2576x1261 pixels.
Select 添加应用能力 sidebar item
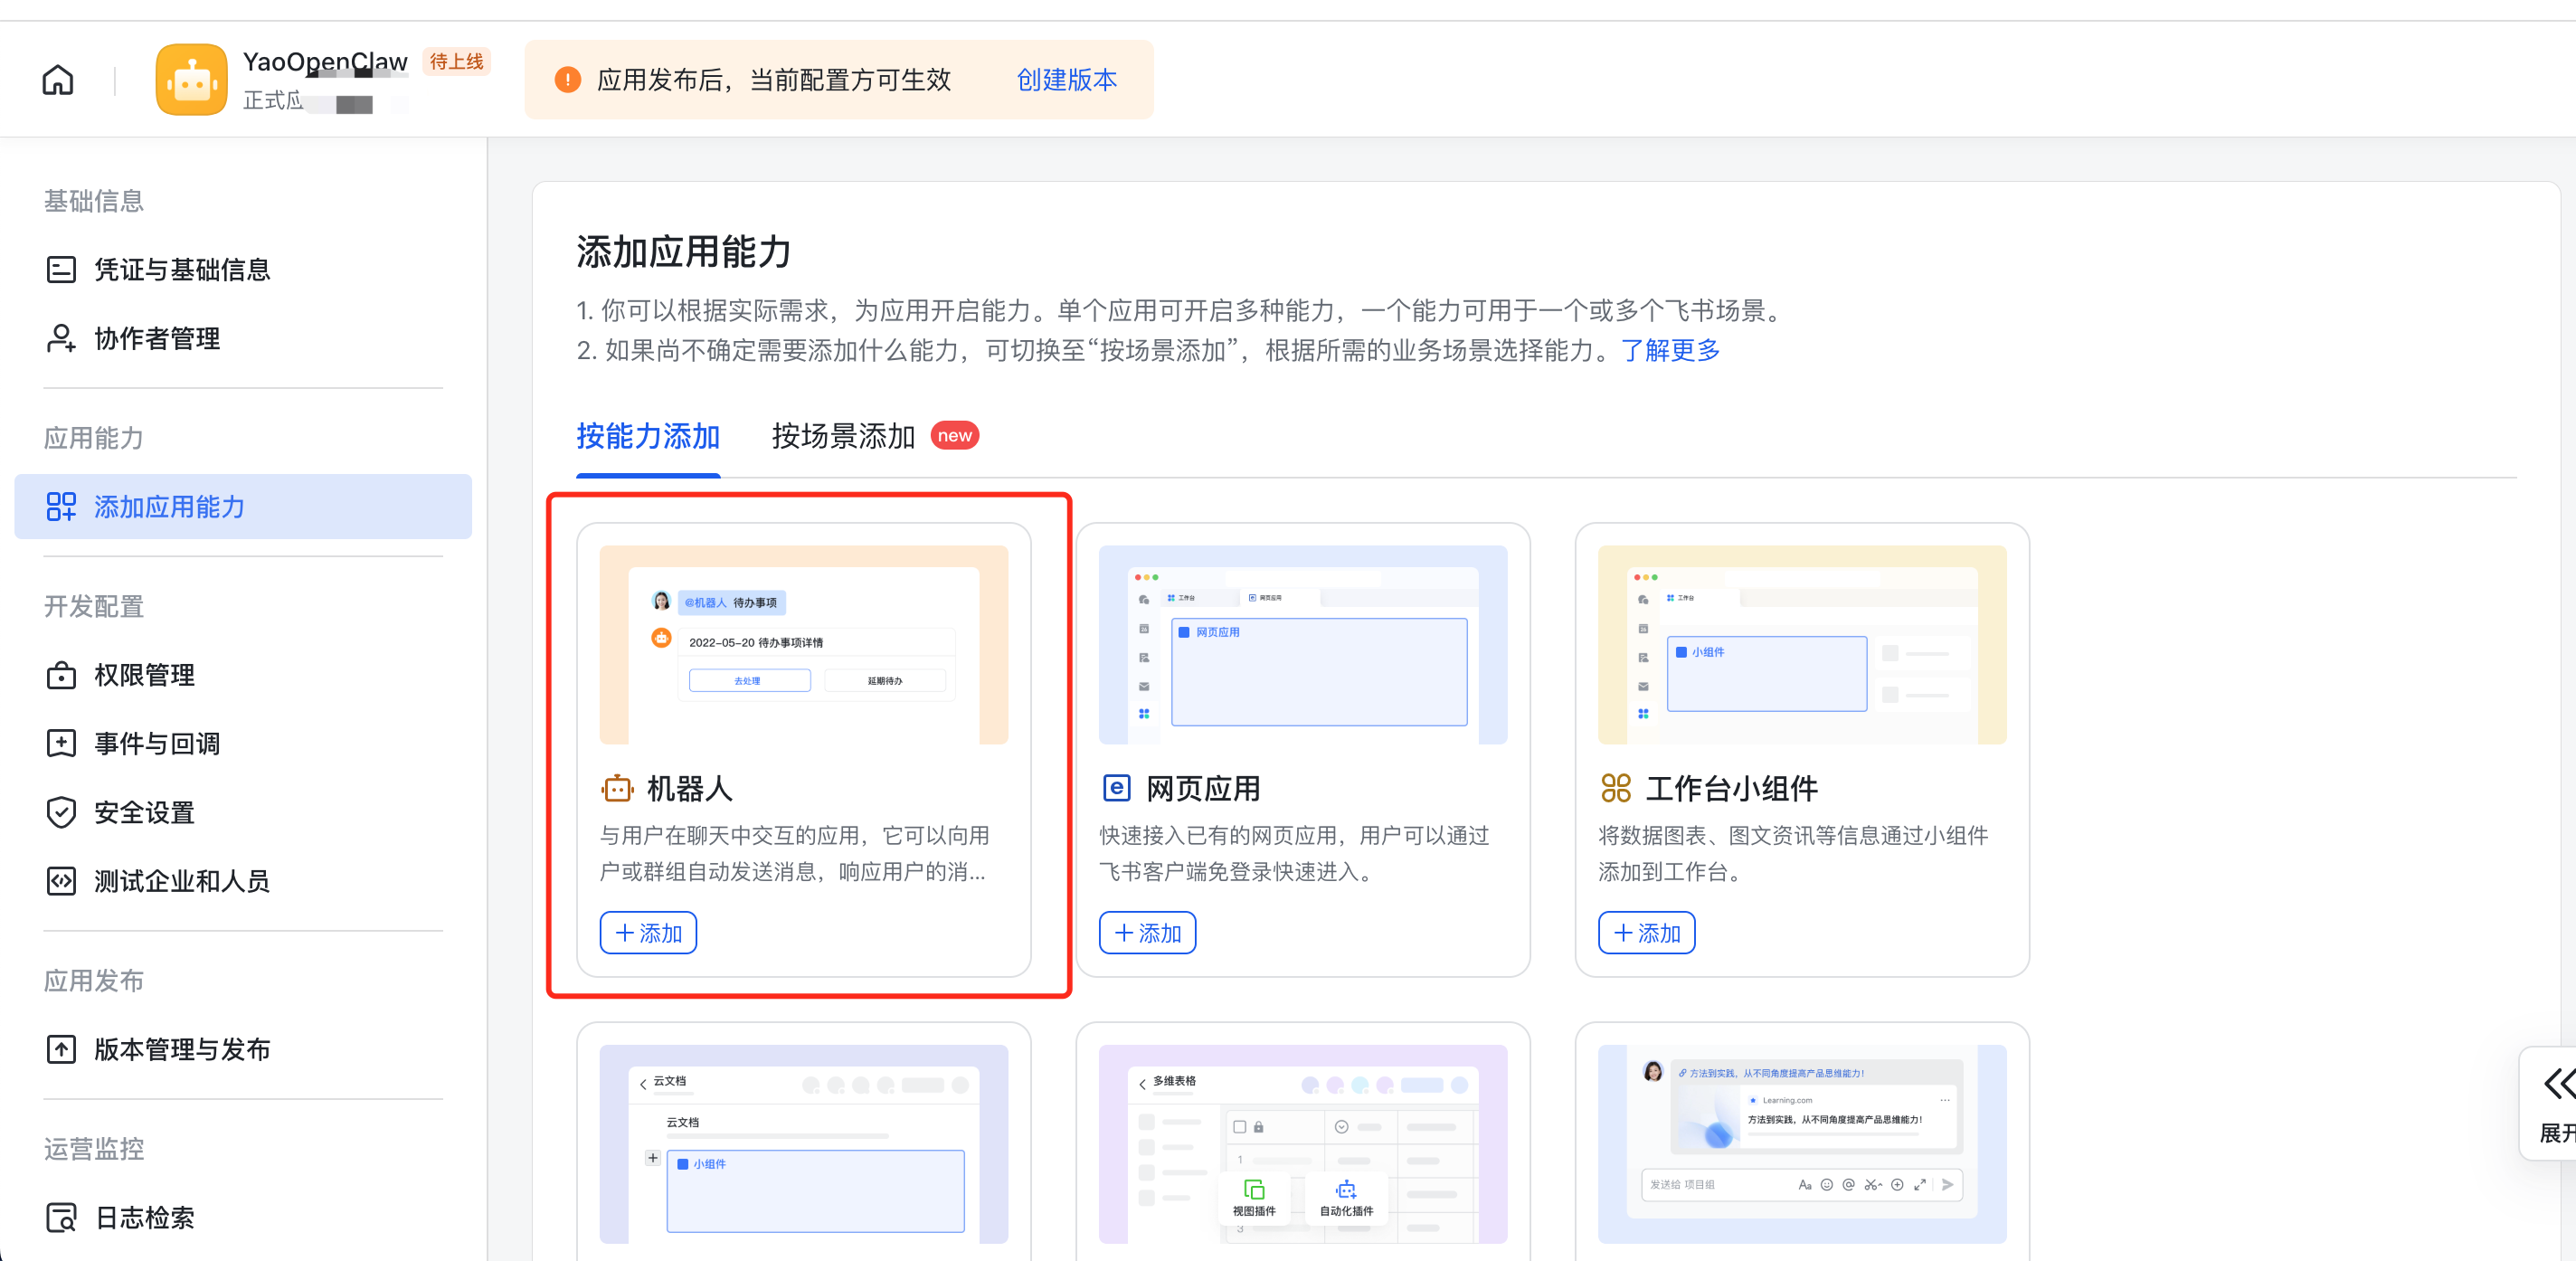168,507
